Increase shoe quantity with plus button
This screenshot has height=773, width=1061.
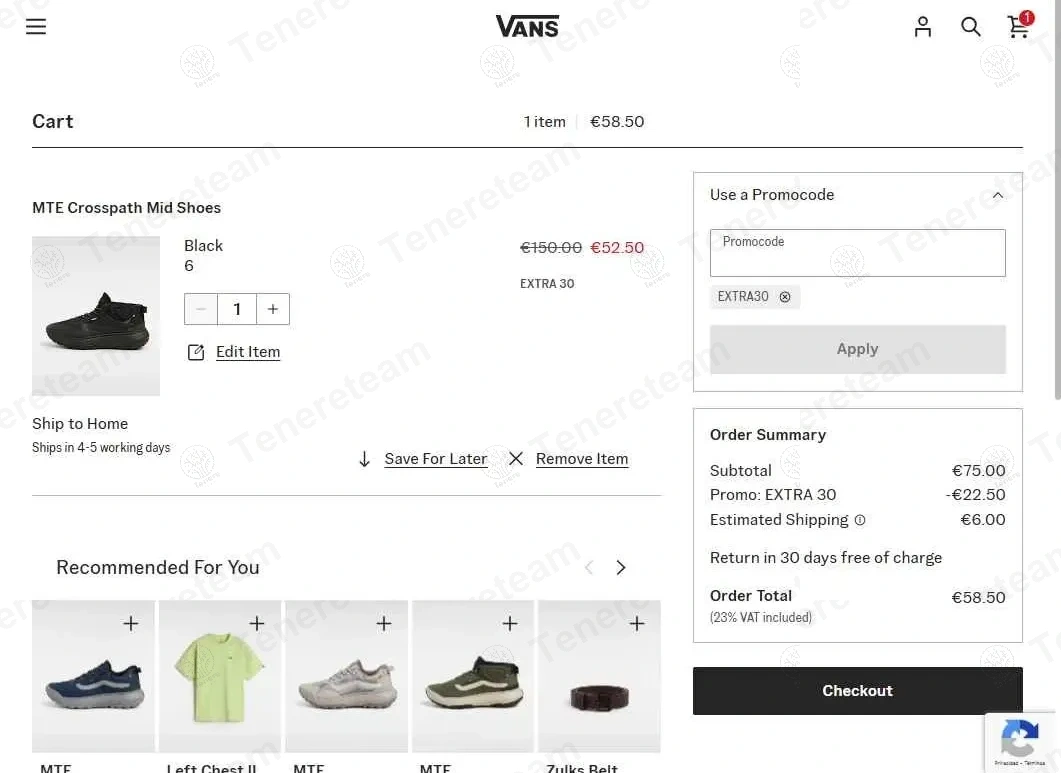click(273, 309)
